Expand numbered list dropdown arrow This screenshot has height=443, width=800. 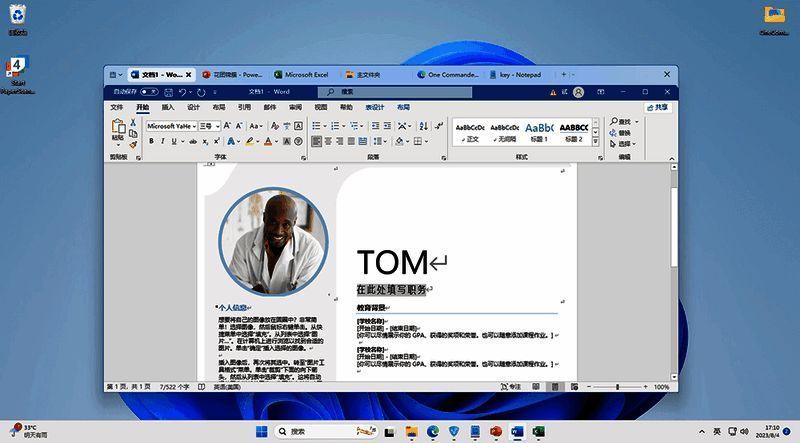(344, 126)
